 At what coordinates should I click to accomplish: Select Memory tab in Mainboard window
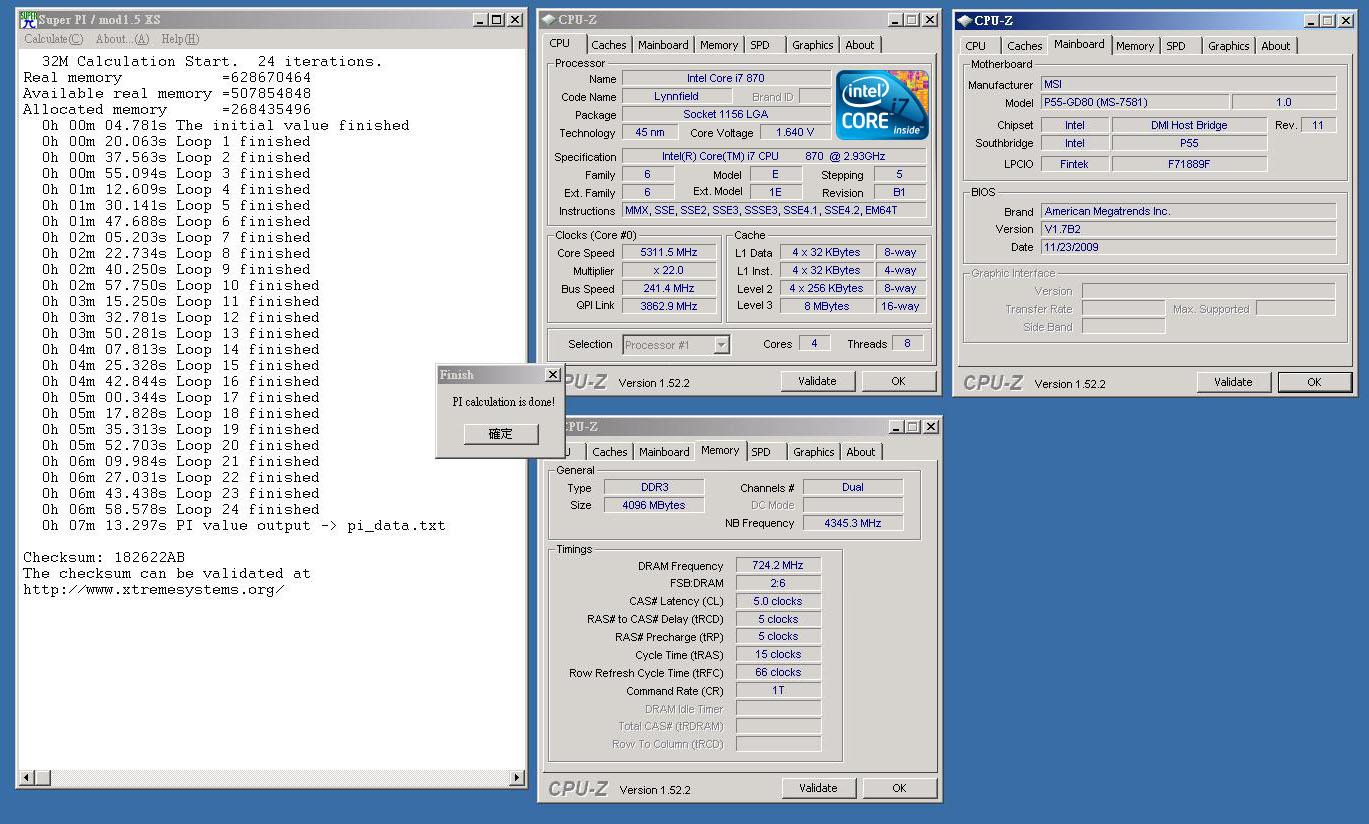(1135, 46)
